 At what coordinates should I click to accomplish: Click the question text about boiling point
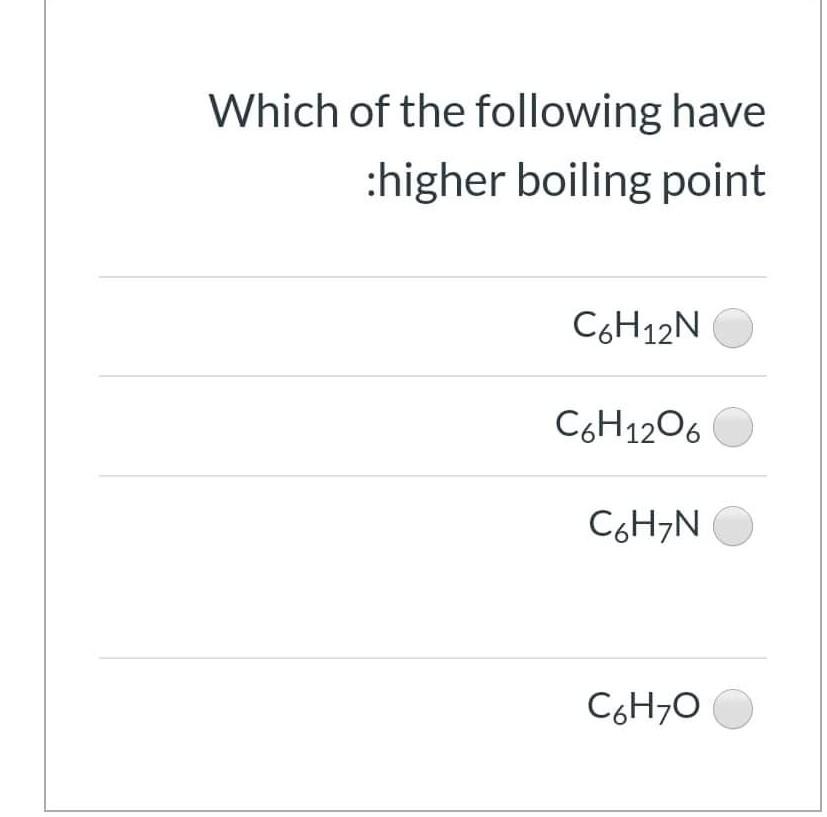point(486,145)
